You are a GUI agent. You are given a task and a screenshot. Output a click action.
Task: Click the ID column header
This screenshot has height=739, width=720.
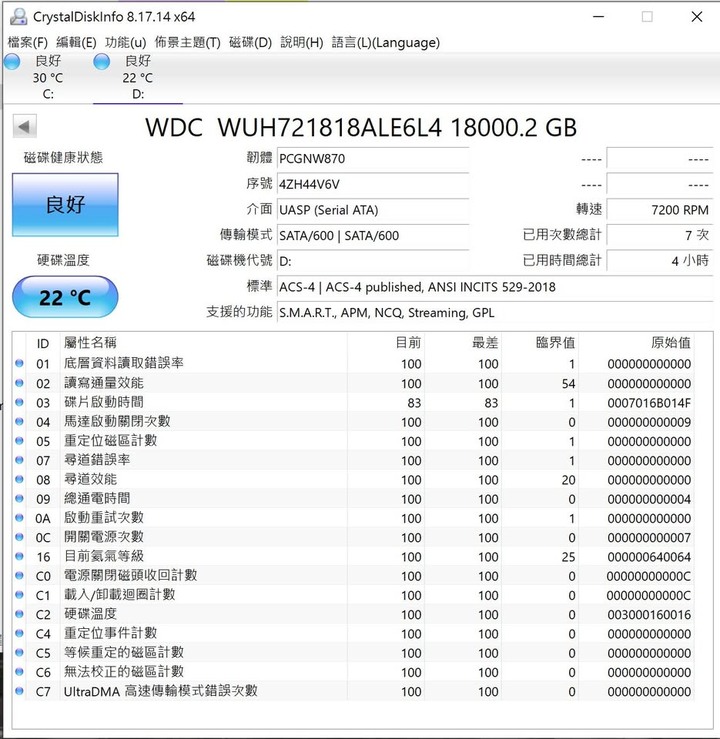(x=43, y=344)
